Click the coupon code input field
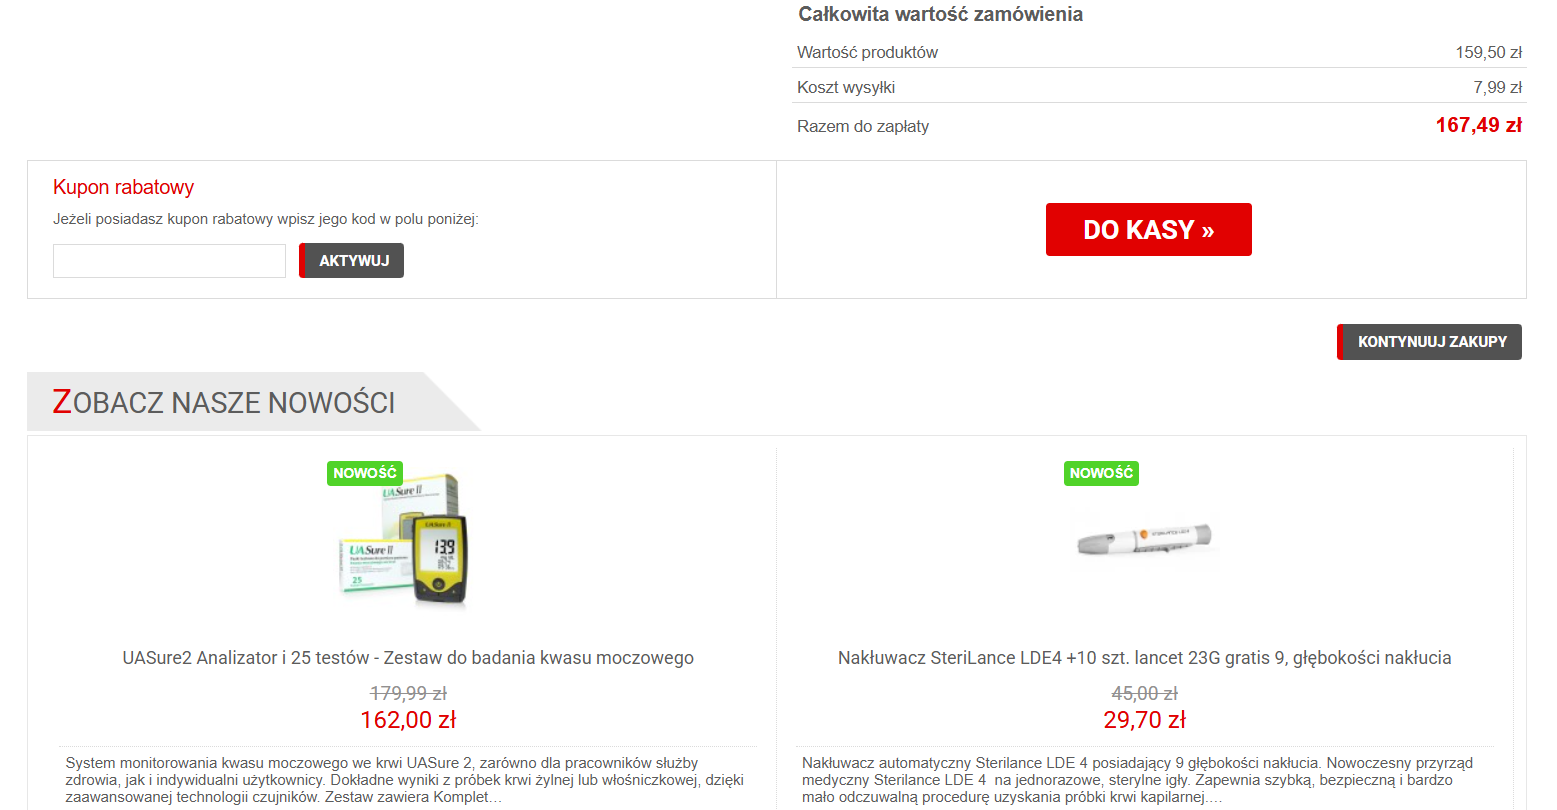The height and width of the screenshot is (810, 1557). click(x=168, y=260)
